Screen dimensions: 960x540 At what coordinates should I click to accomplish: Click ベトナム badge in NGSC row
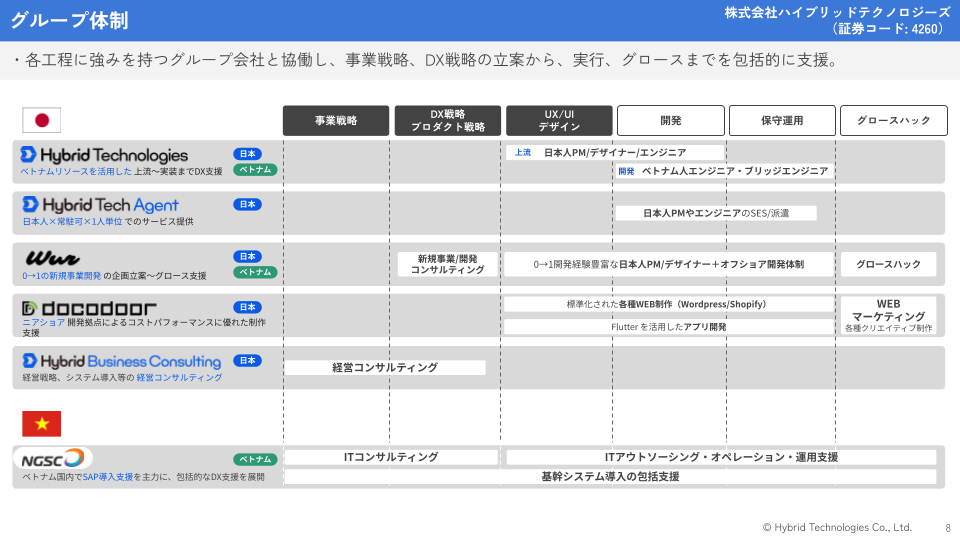[x=255, y=459]
